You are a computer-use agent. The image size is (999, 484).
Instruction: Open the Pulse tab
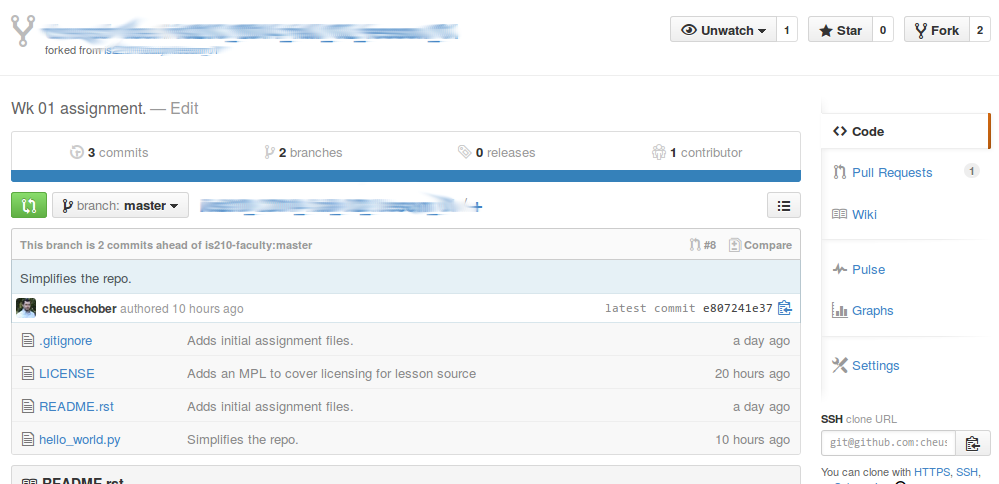868,269
